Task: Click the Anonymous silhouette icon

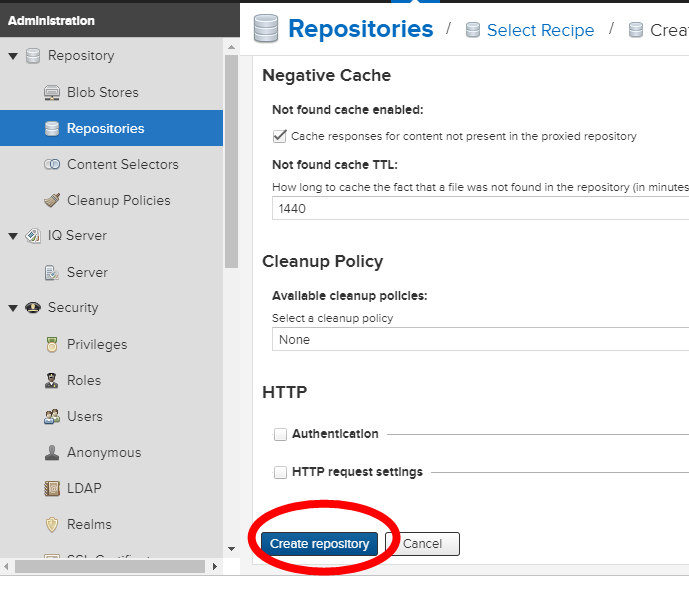Action: click(52, 453)
